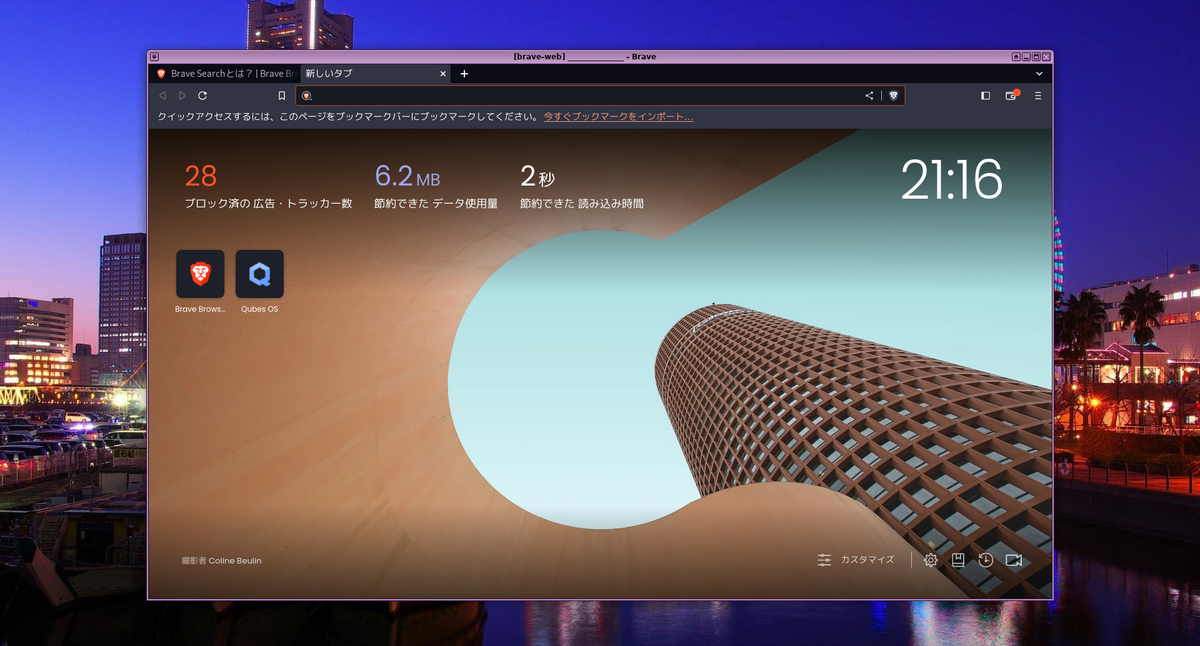
Task: Bookmark this page with the bookmark icon
Action: coord(282,96)
